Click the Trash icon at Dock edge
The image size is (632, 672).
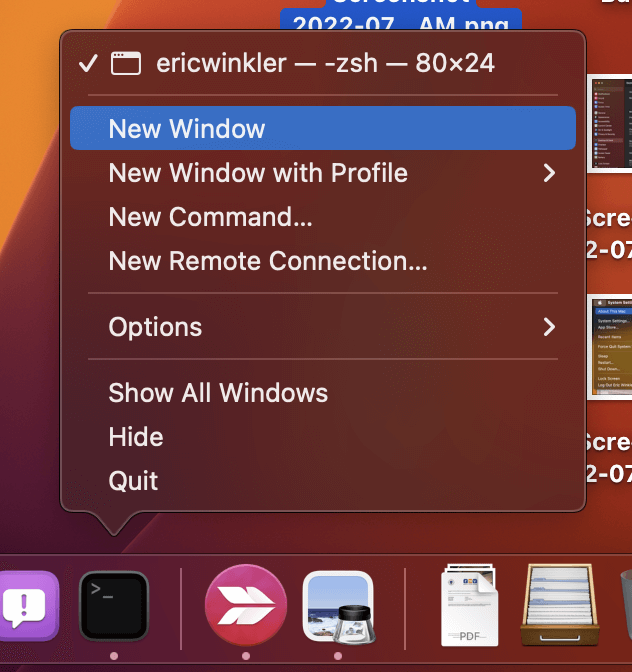(x=625, y=606)
